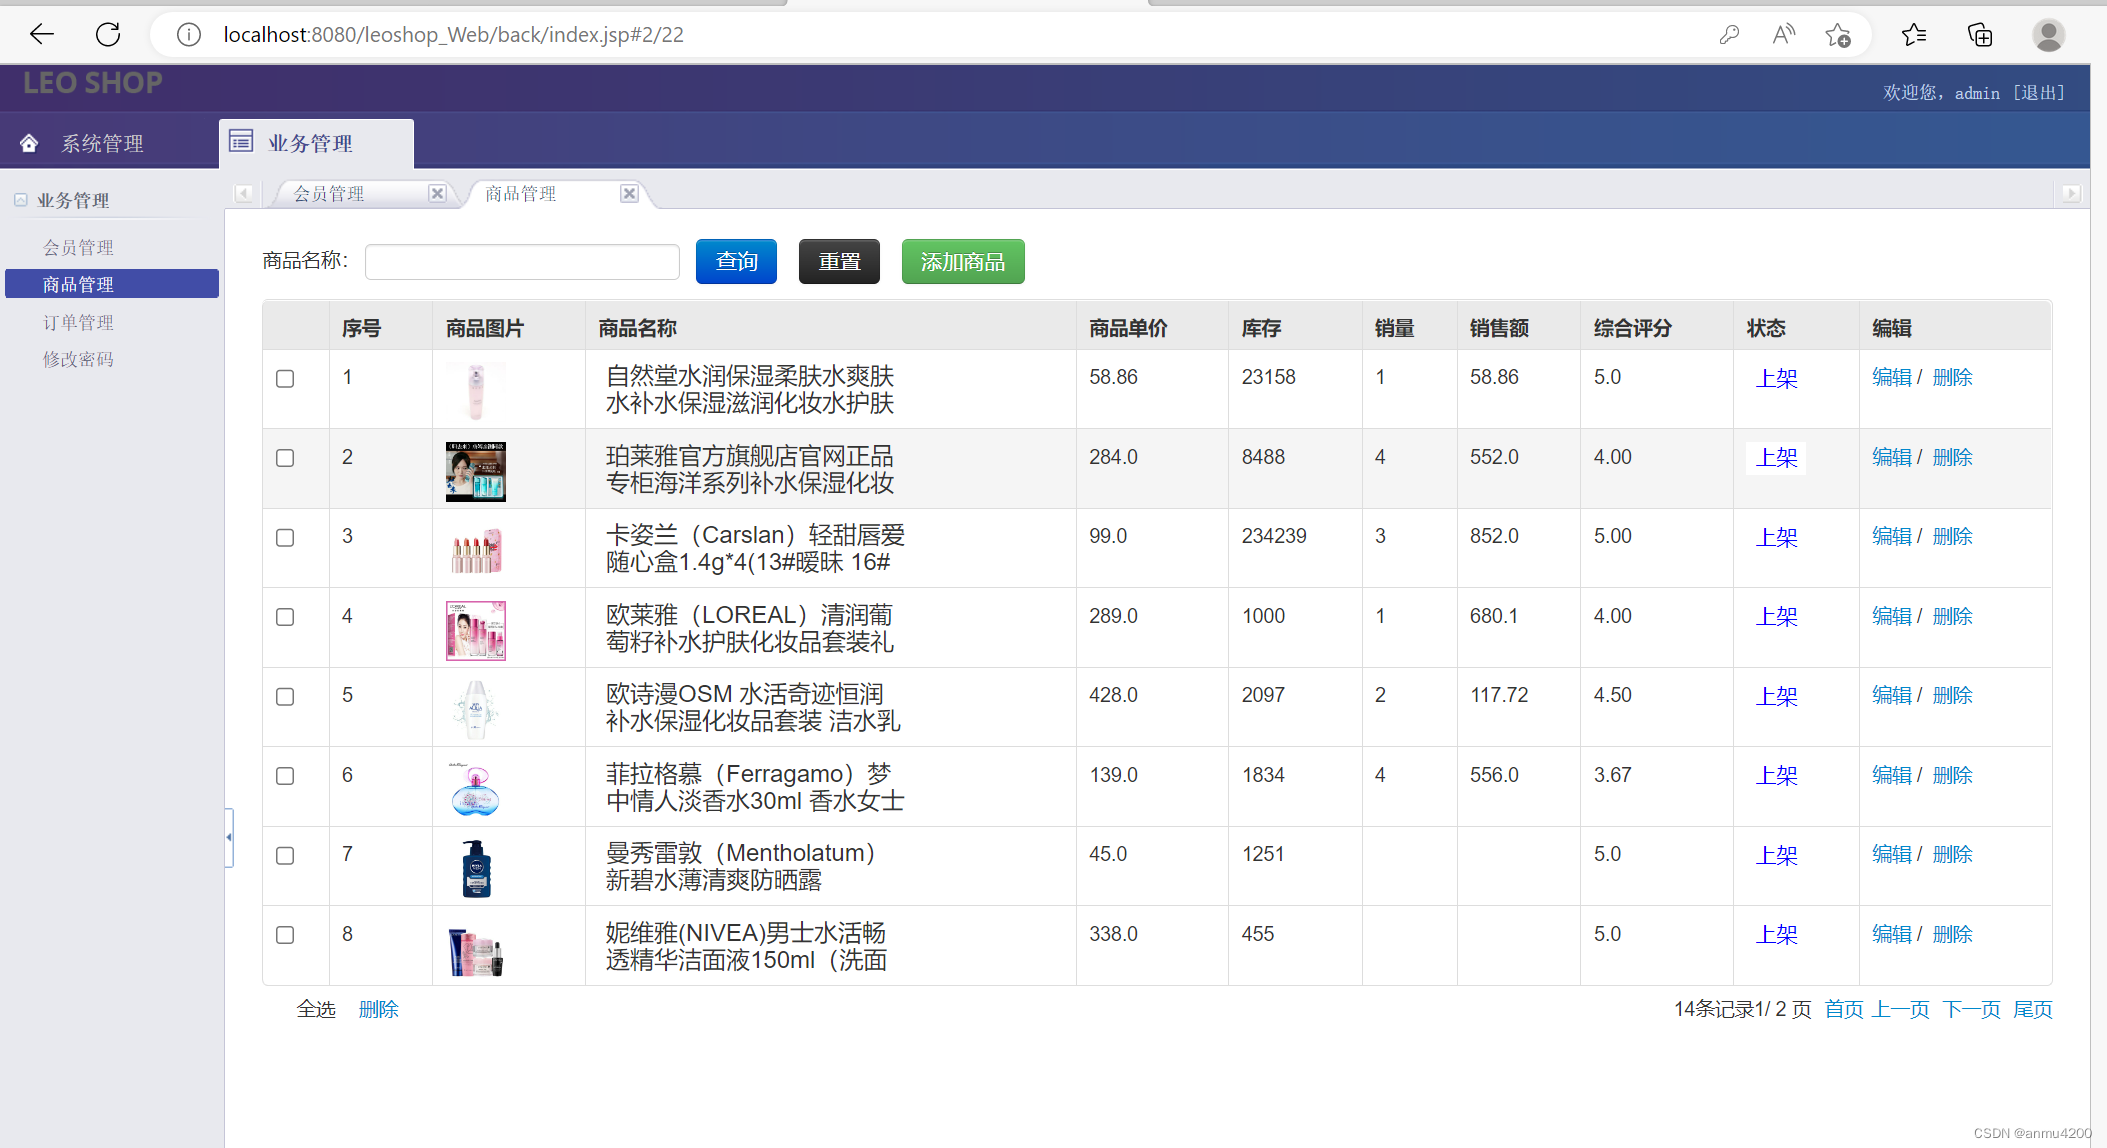Click 退出 to log out
Image resolution: width=2107 pixels, height=1148 pixels.
(x=2039, y=92)
